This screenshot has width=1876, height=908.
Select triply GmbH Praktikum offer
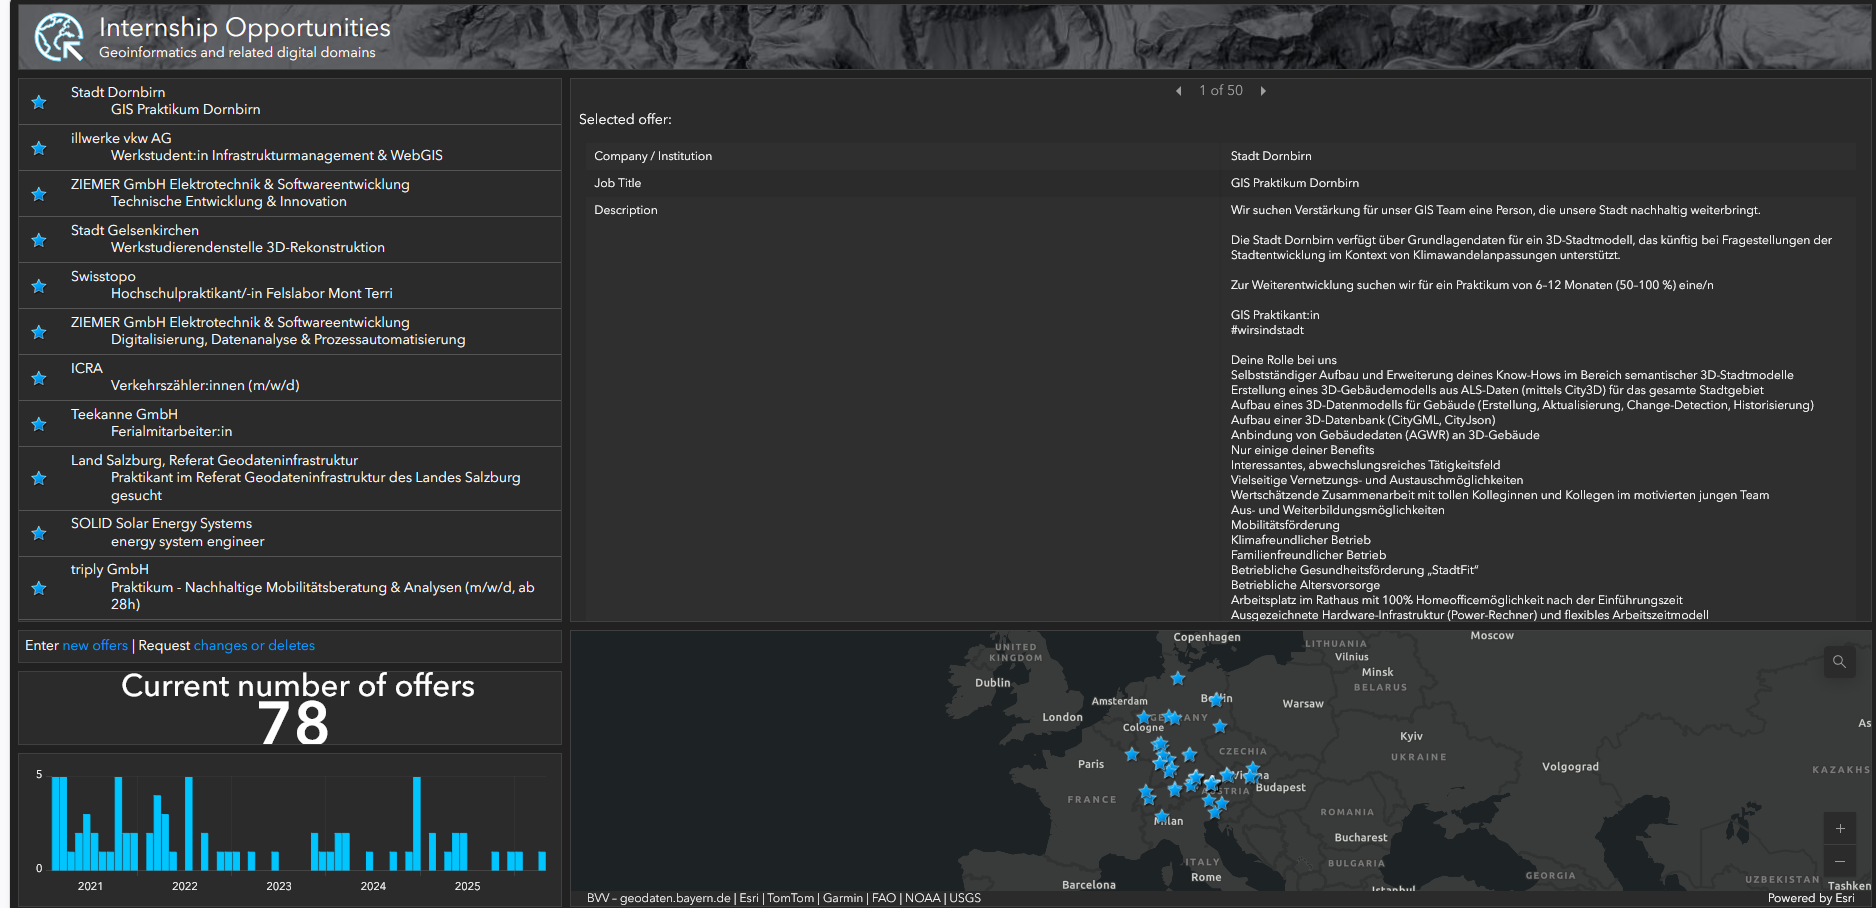pos(290,588)
